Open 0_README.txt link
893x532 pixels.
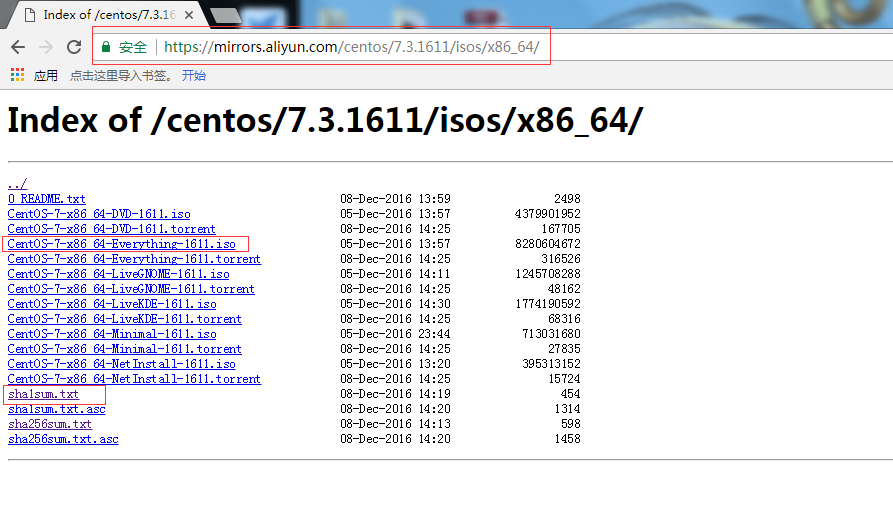pyautogui.click(x=47, y=199)
